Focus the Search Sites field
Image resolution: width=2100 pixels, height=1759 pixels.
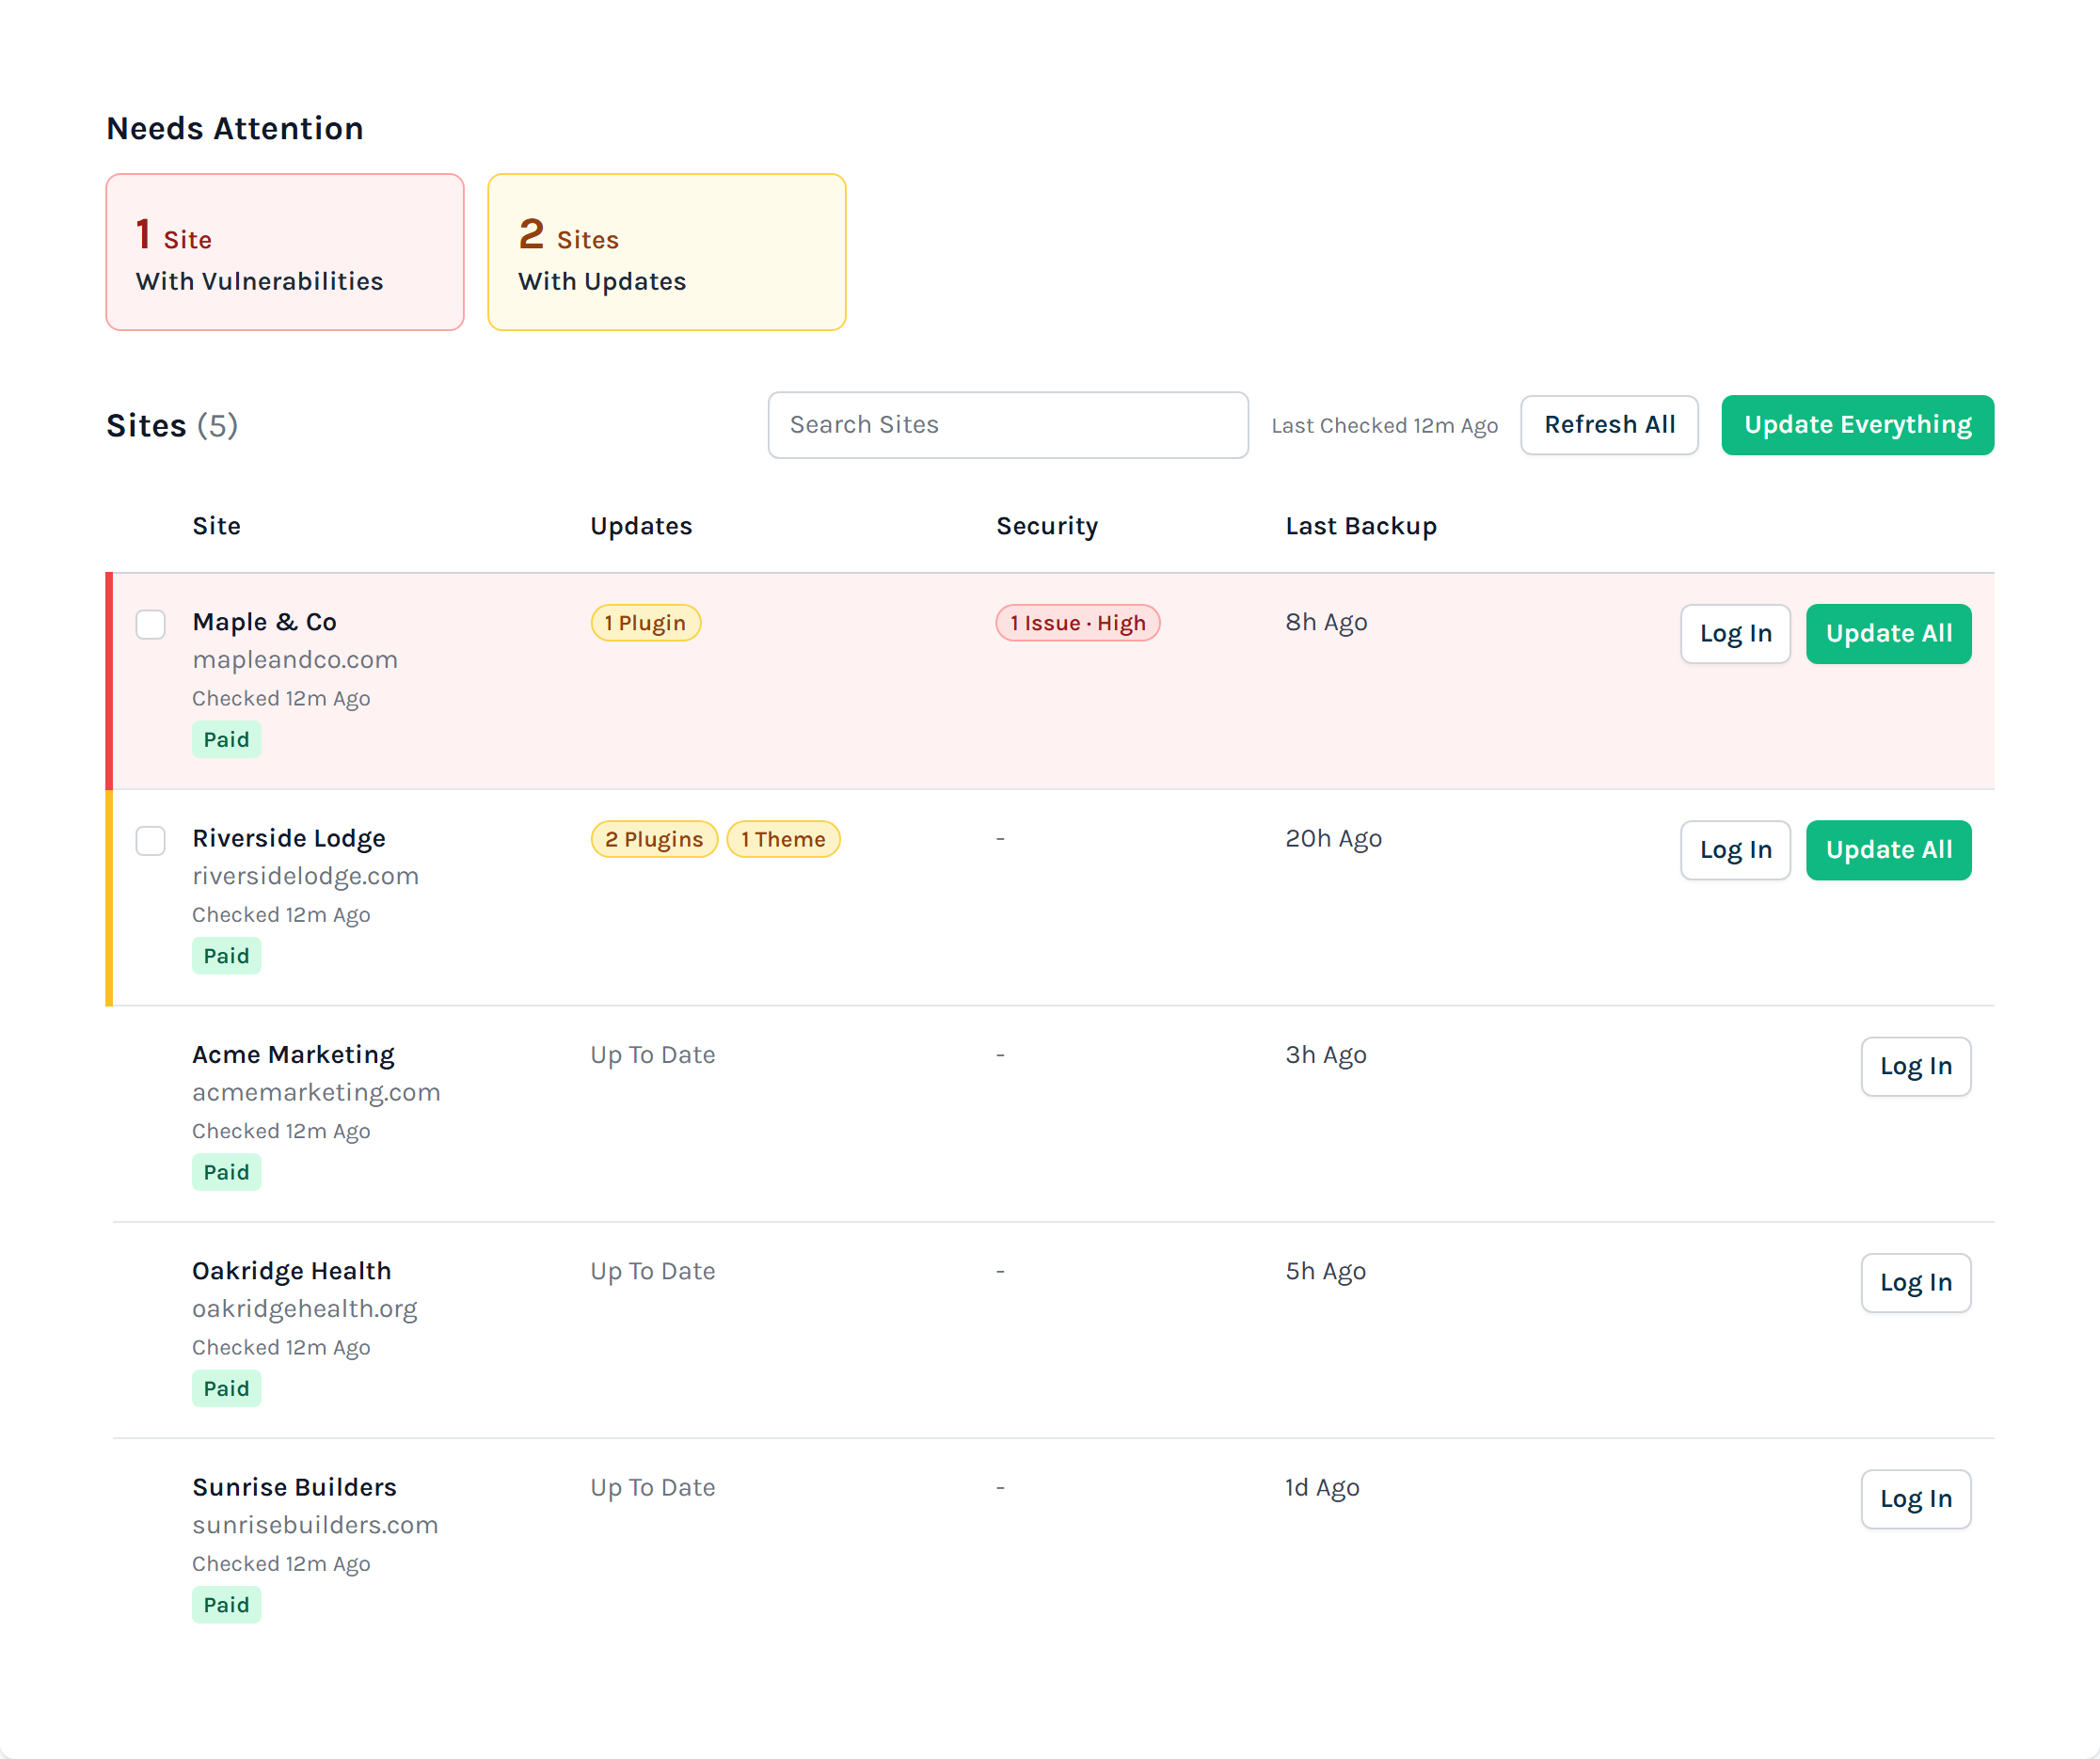click(x=1008, y=425)
